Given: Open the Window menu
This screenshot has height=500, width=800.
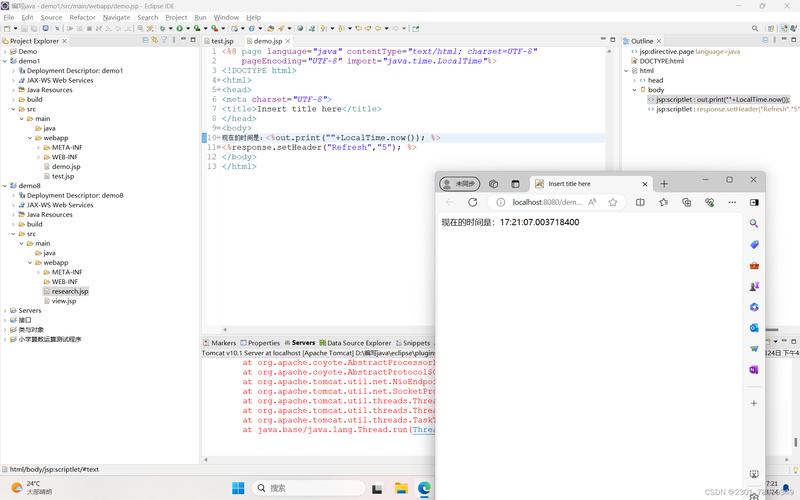Looking at the screenshot, I should pyautogui.click(x=226, y=17).
